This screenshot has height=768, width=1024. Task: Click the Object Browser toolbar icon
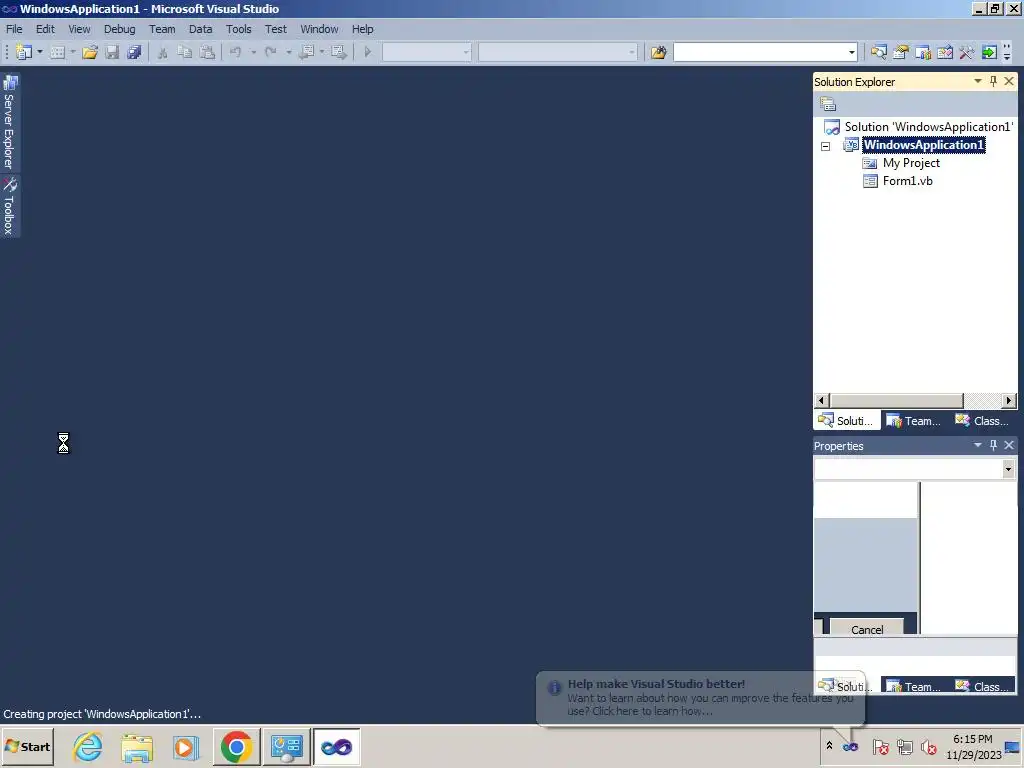coord(945,52)
